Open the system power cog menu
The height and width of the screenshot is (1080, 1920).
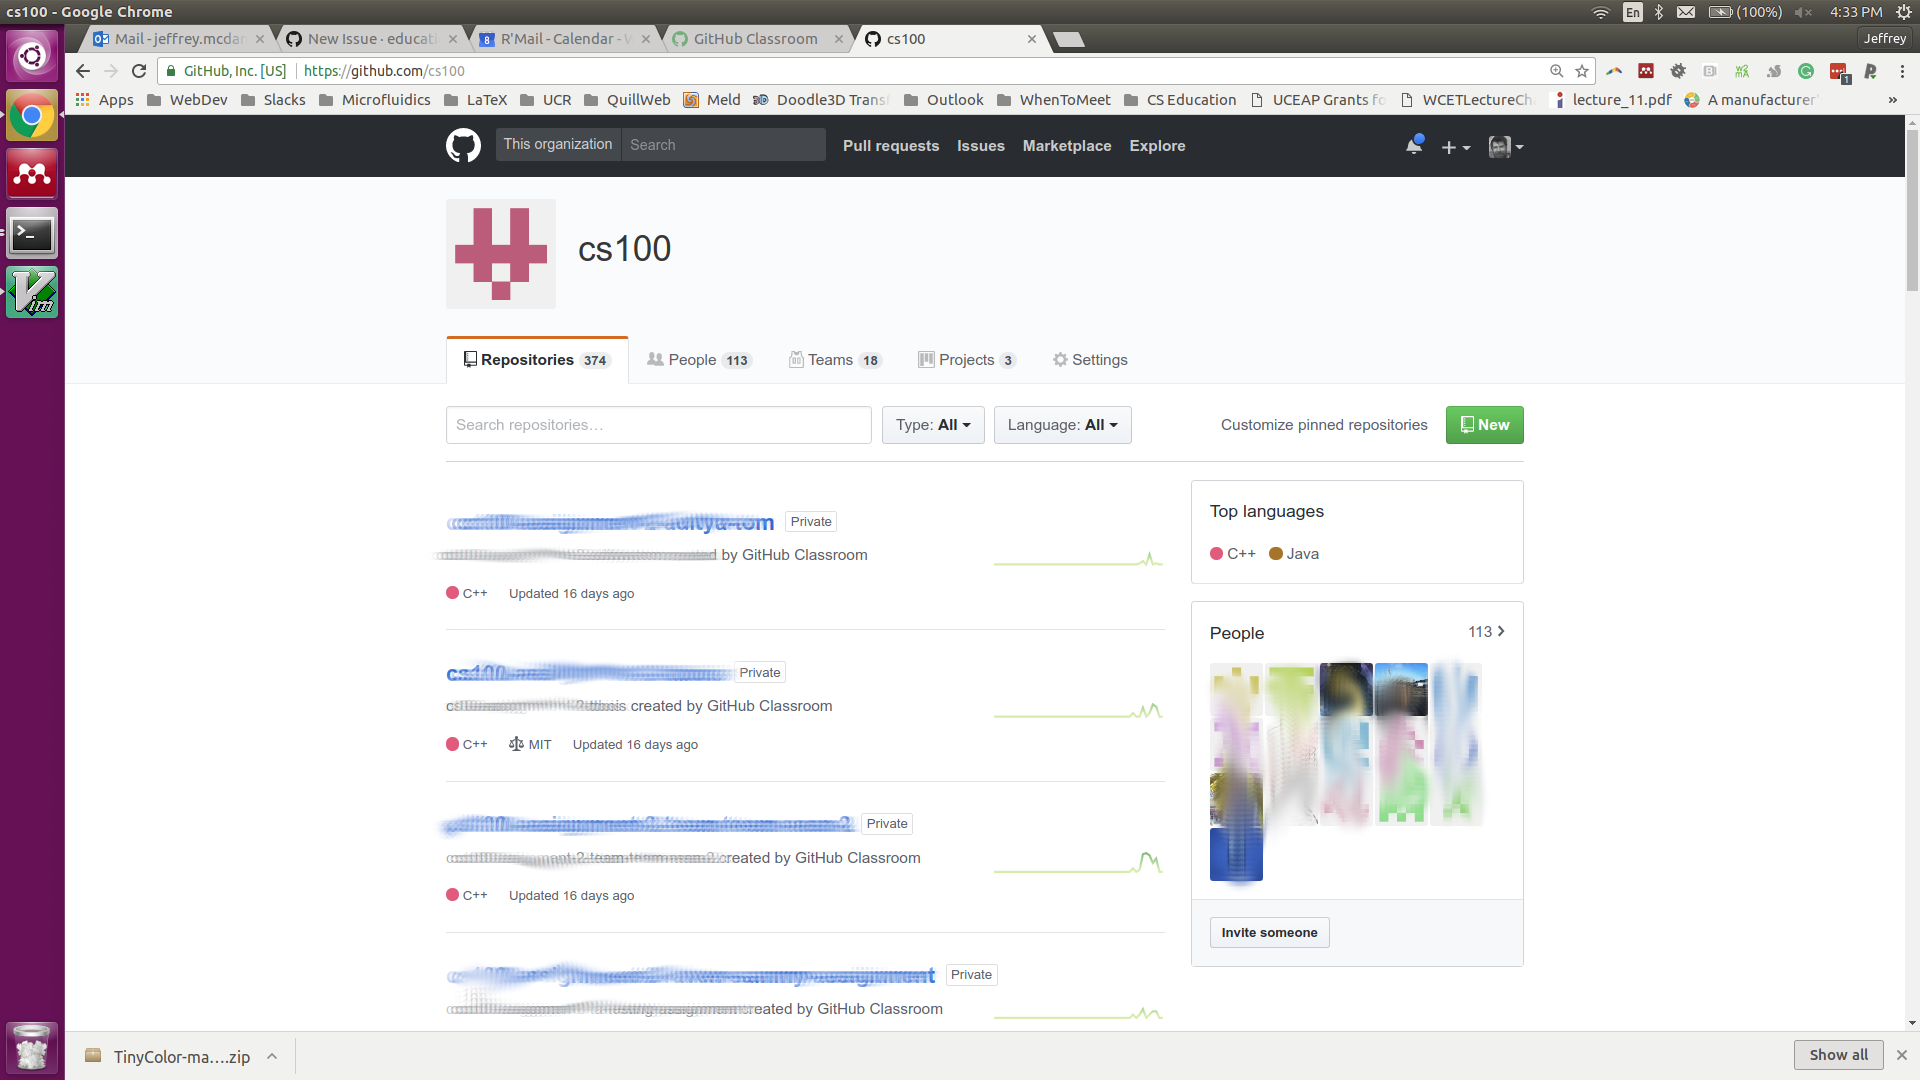pos(1904,12)
